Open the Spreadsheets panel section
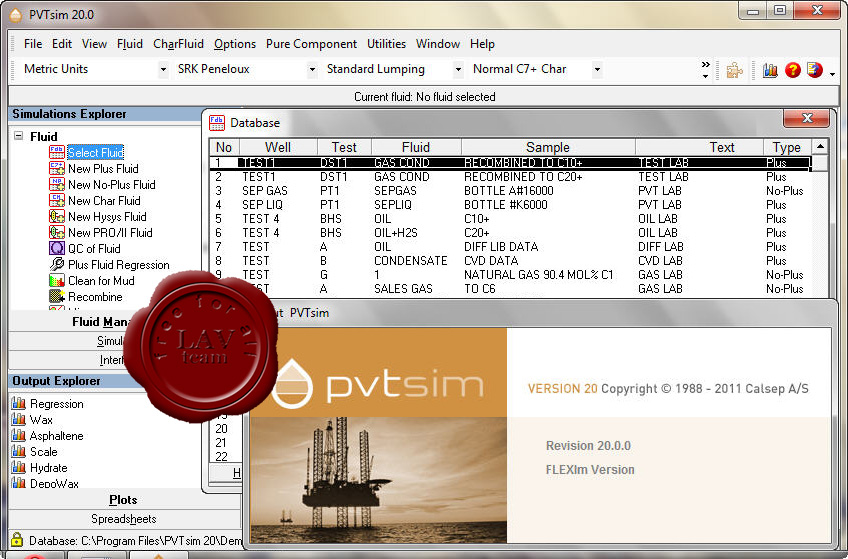Viewport: 848px width, 559px height. (x=123, y=519)
